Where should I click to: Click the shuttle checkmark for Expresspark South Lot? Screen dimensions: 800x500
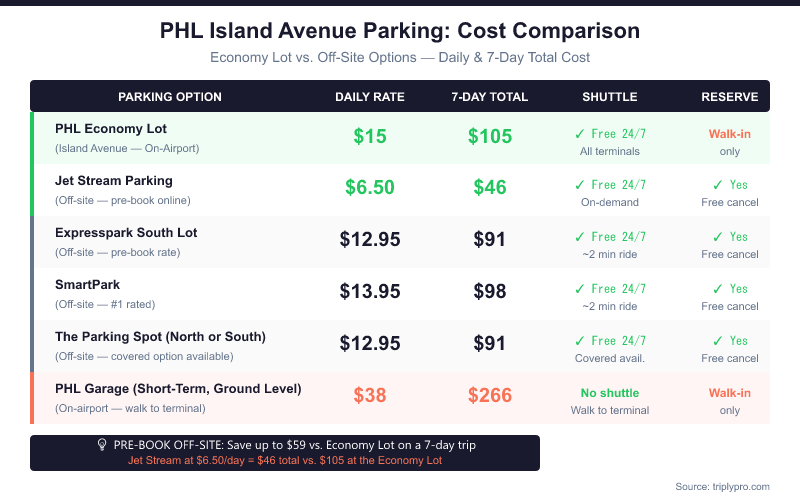pyautogui.click(x=580, y=237)
